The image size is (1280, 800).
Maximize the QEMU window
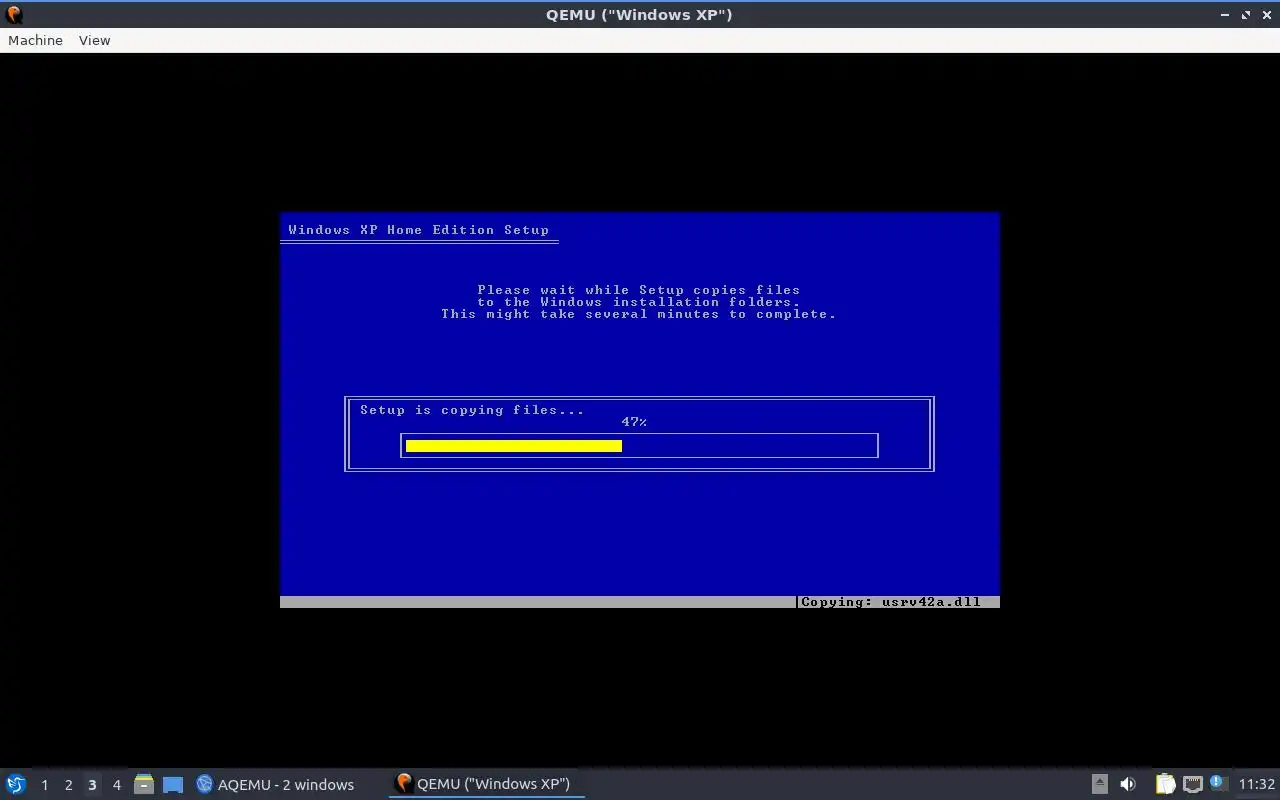click(x=1246, y=15)
